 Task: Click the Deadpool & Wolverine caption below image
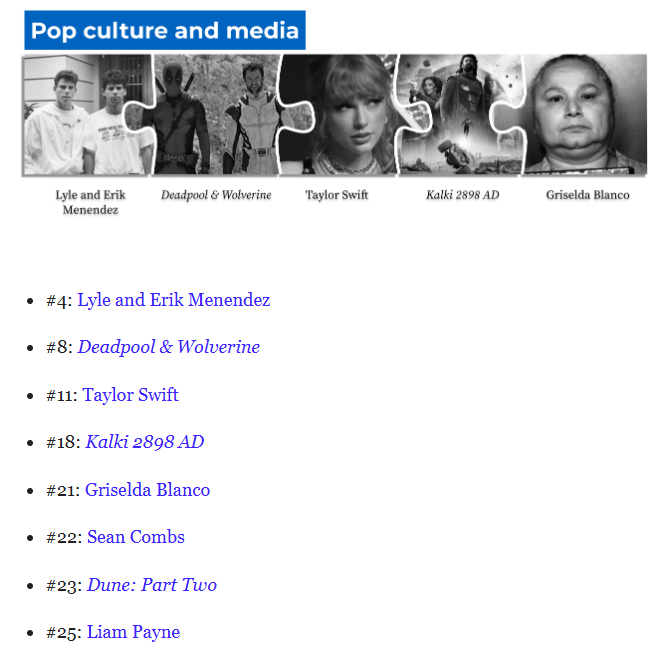[216, 195]
